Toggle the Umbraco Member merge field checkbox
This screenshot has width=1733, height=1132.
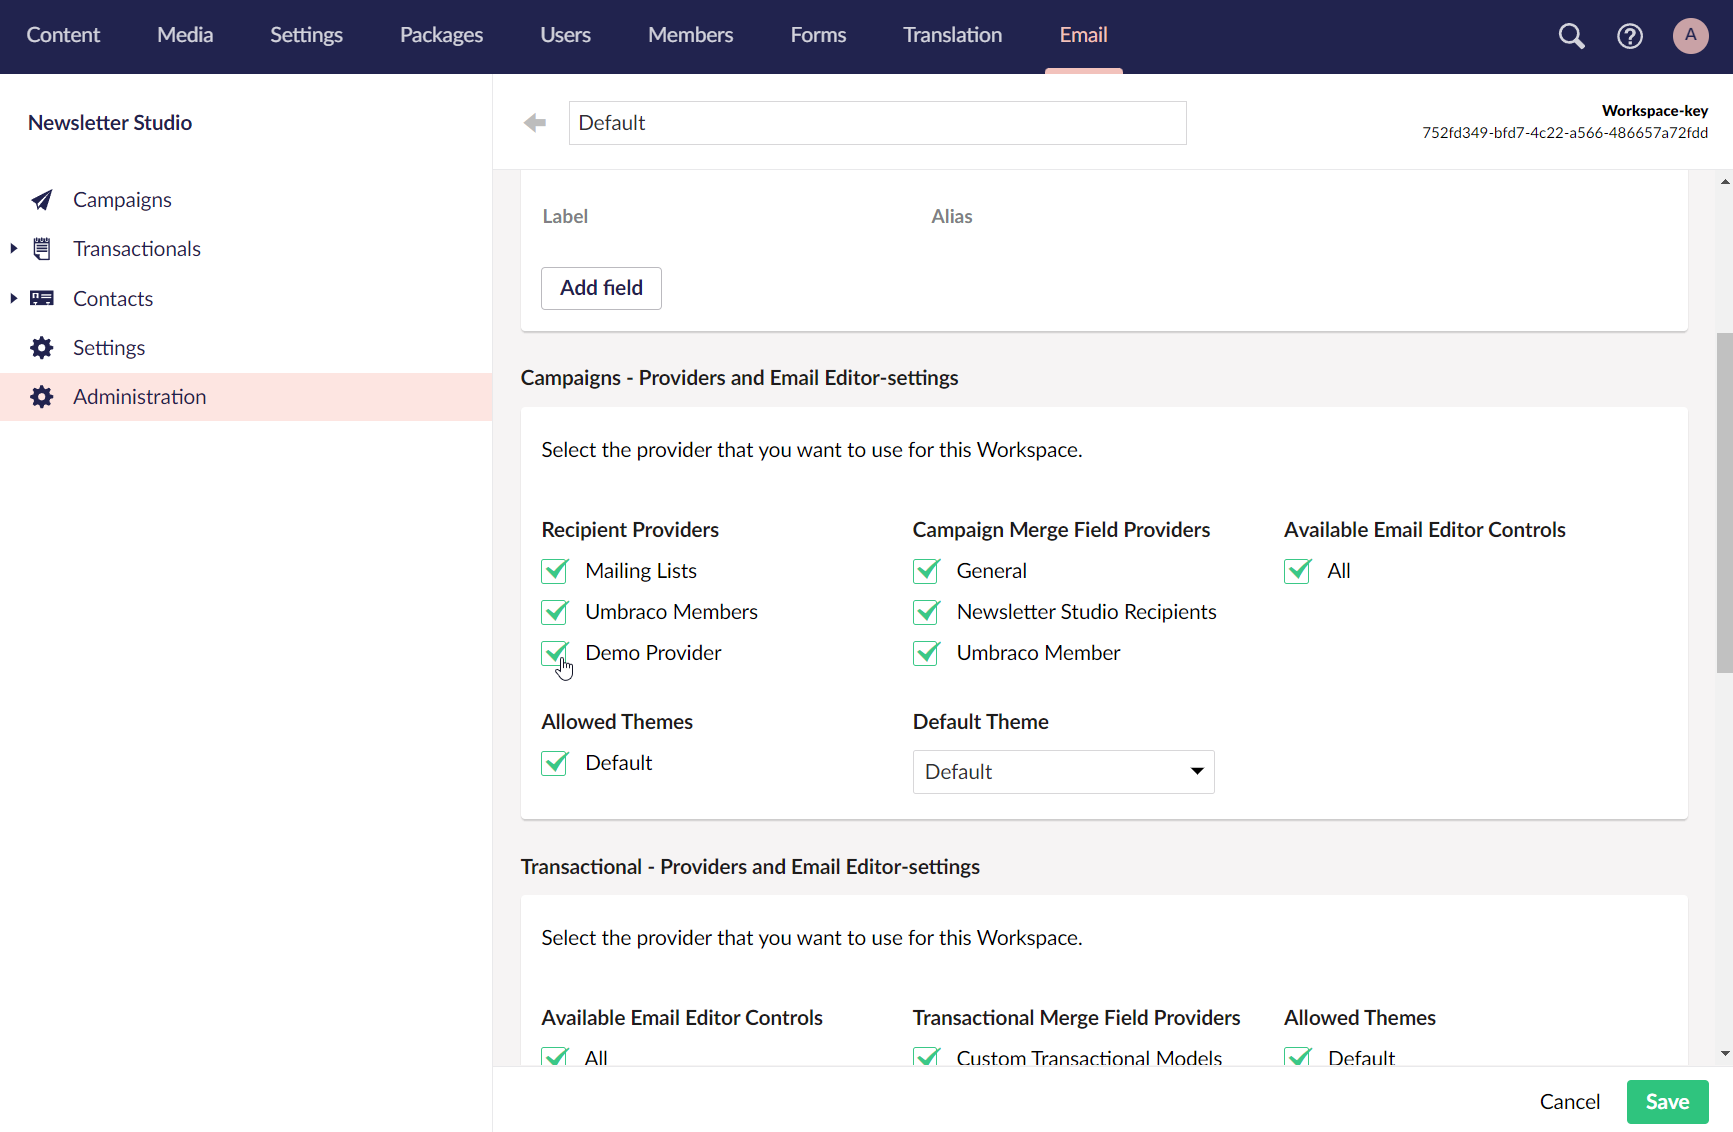point(927,653)
